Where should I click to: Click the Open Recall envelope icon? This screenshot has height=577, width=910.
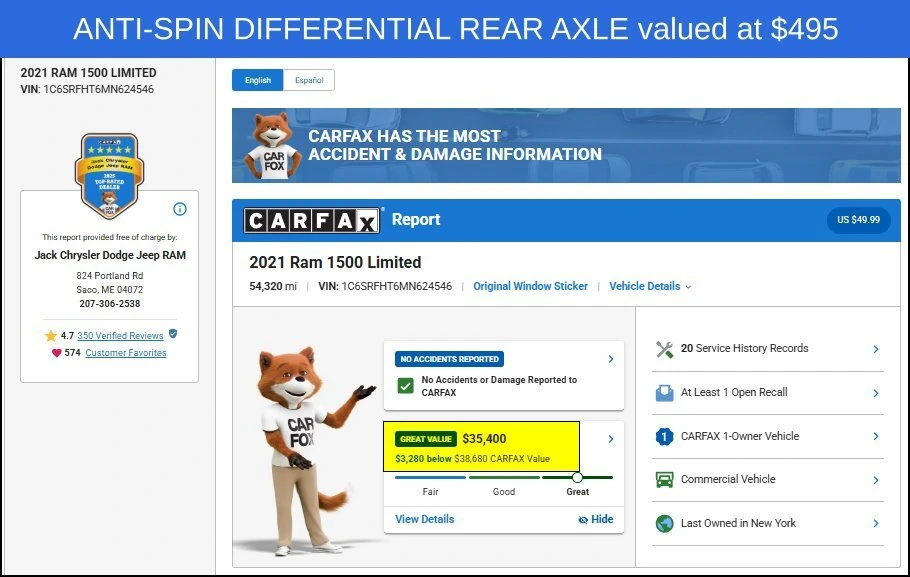[x=665, y=393]
